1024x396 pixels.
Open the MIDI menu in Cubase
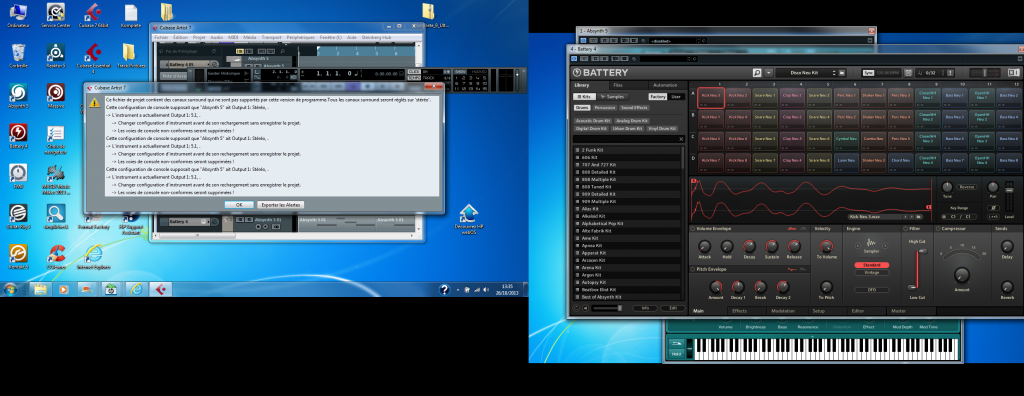click(233, 37)
